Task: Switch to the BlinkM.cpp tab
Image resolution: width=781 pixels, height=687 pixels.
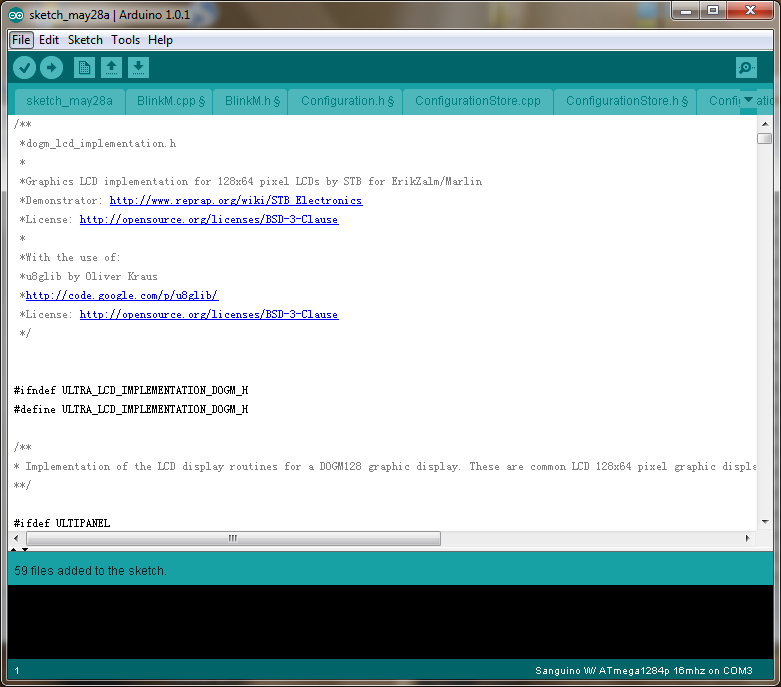Action: pos(170,101)
